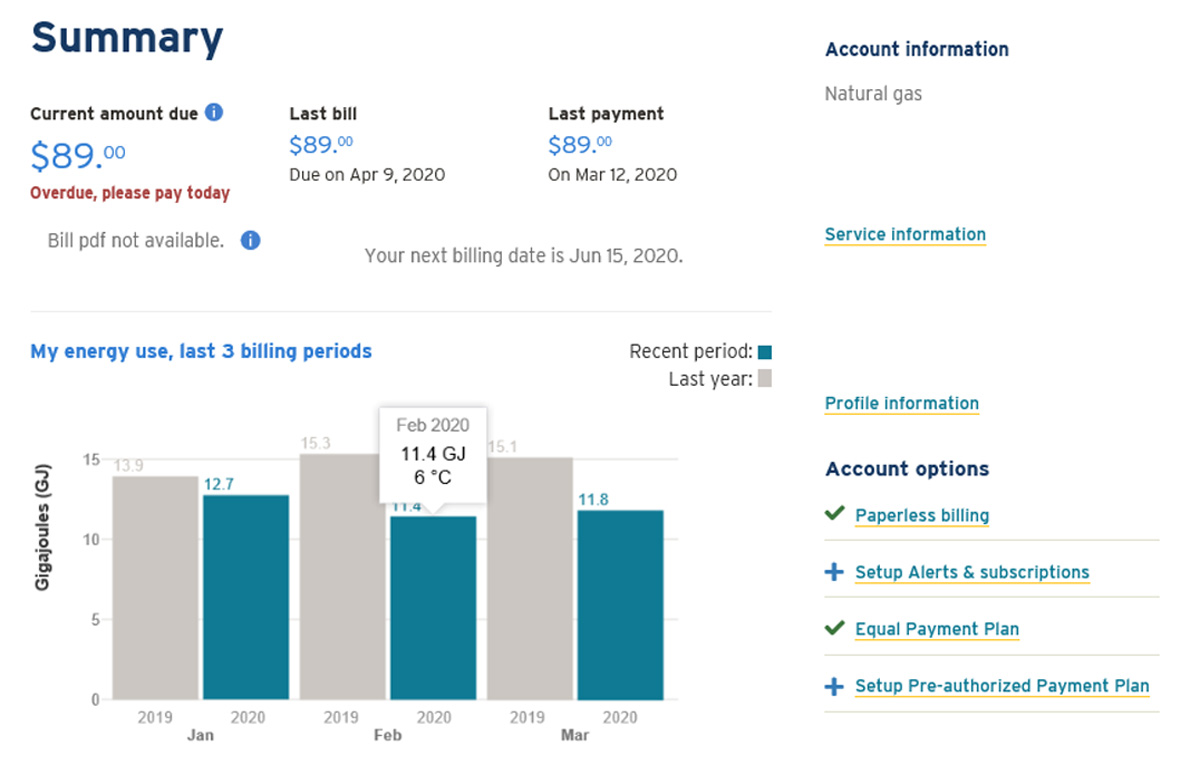
Task: Open Paperless billing option
Action: (x=922, y=516)
